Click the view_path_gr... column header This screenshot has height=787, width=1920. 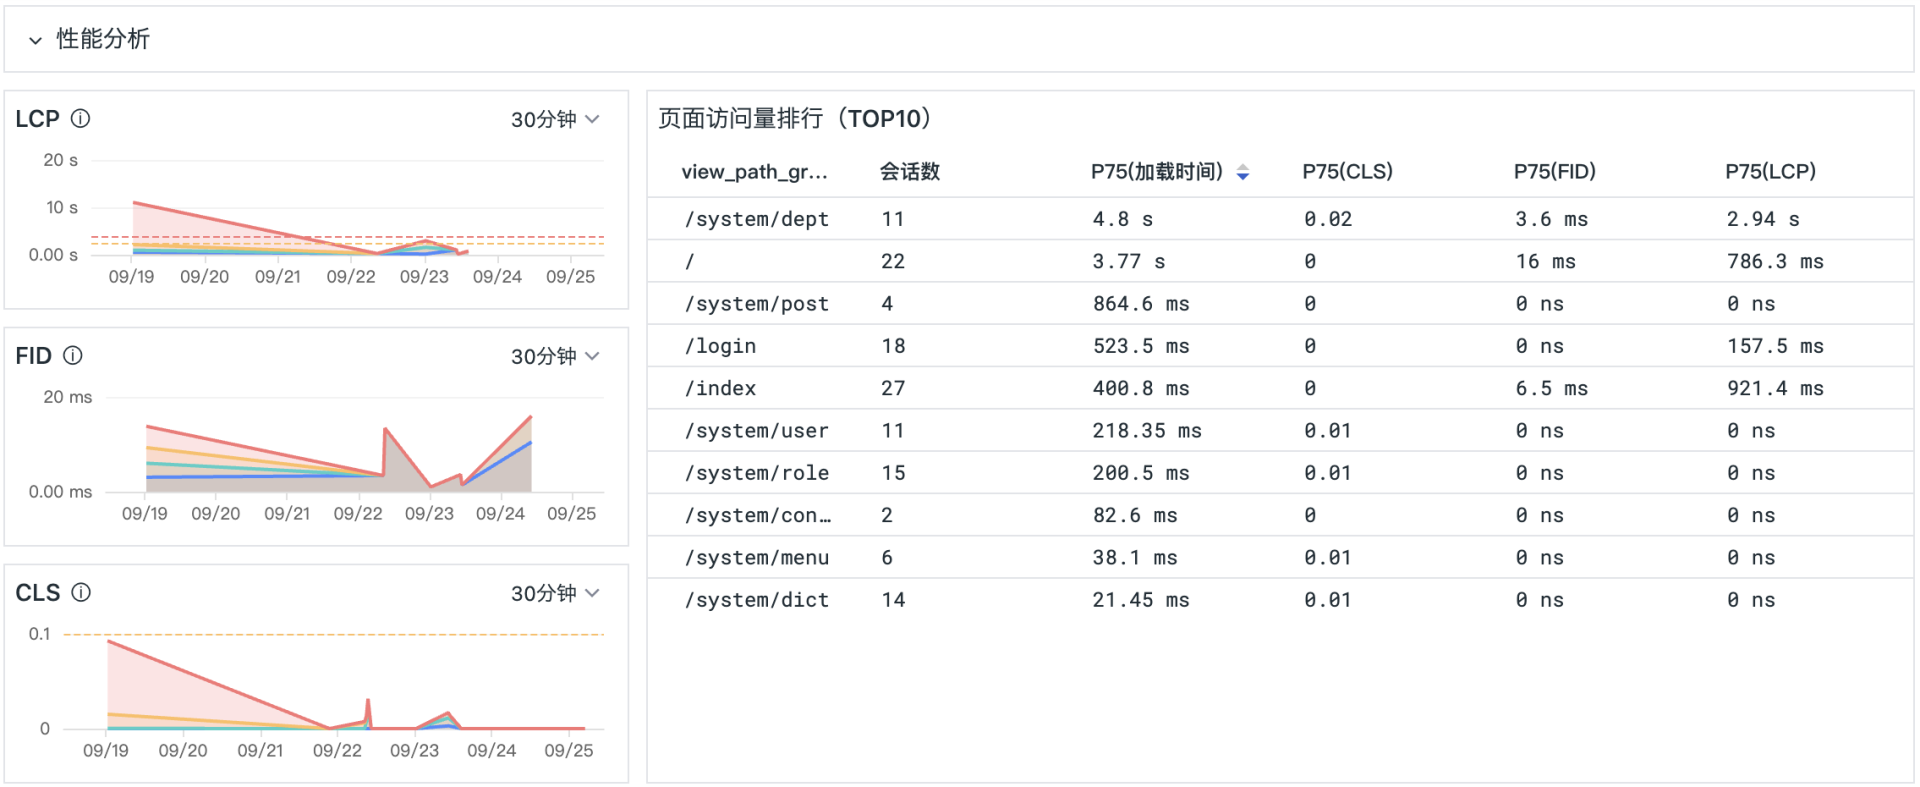click(754, 171)
